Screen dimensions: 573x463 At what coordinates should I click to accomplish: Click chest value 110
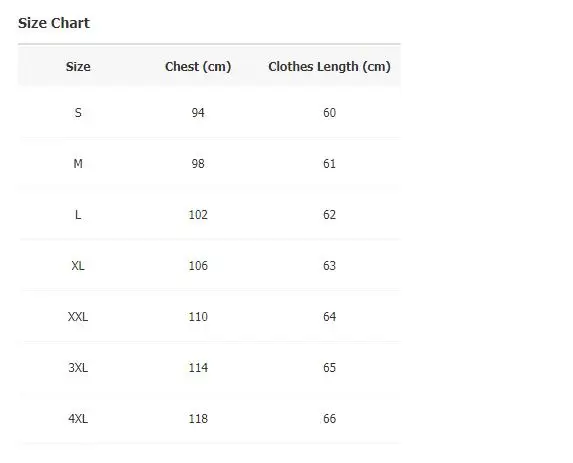(x=198, y=316)
